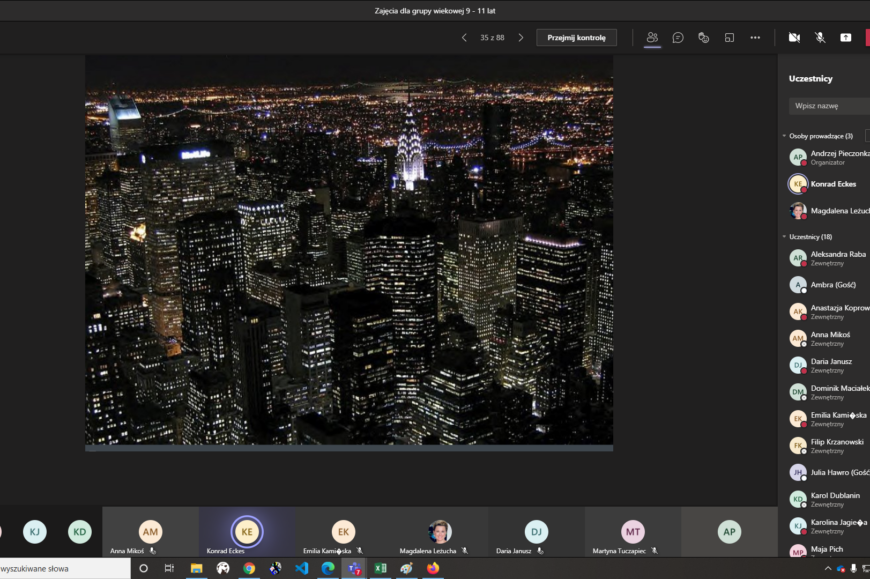Select Karol Dublanin in participants list
Viewport: 870px width, 579px height.
829,499
